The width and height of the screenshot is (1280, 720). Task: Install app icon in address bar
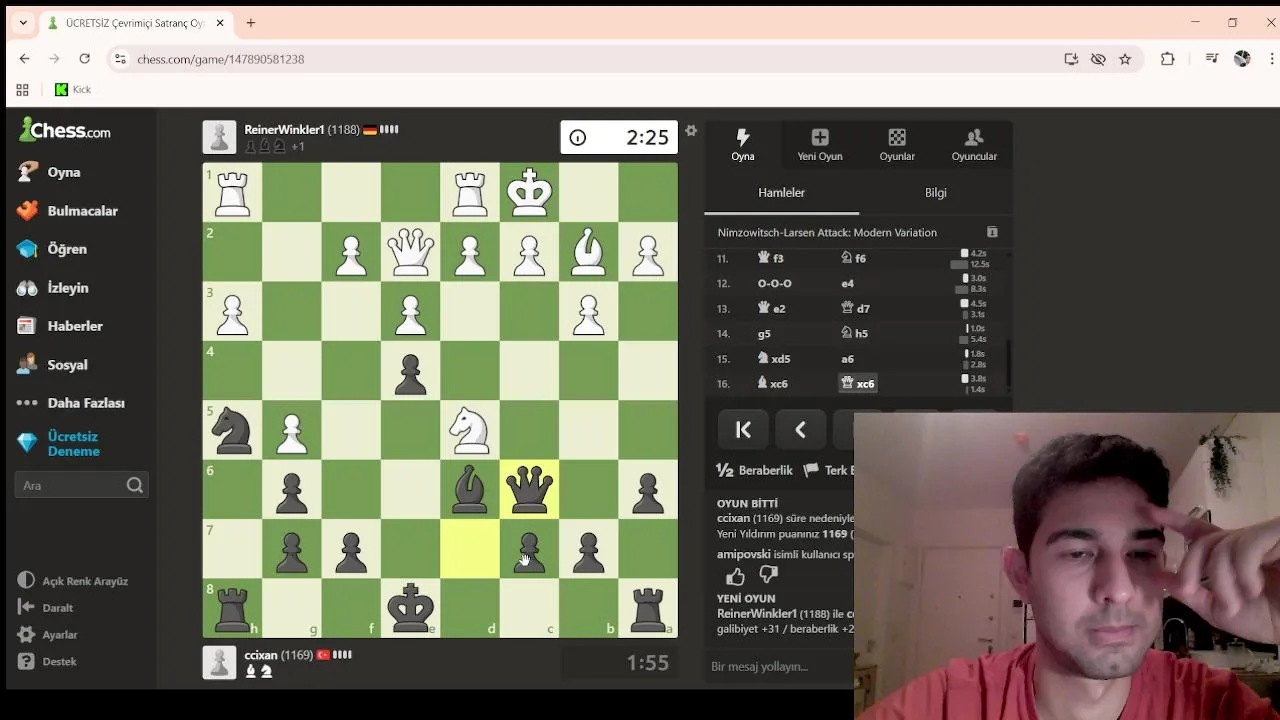(1071, 59)
